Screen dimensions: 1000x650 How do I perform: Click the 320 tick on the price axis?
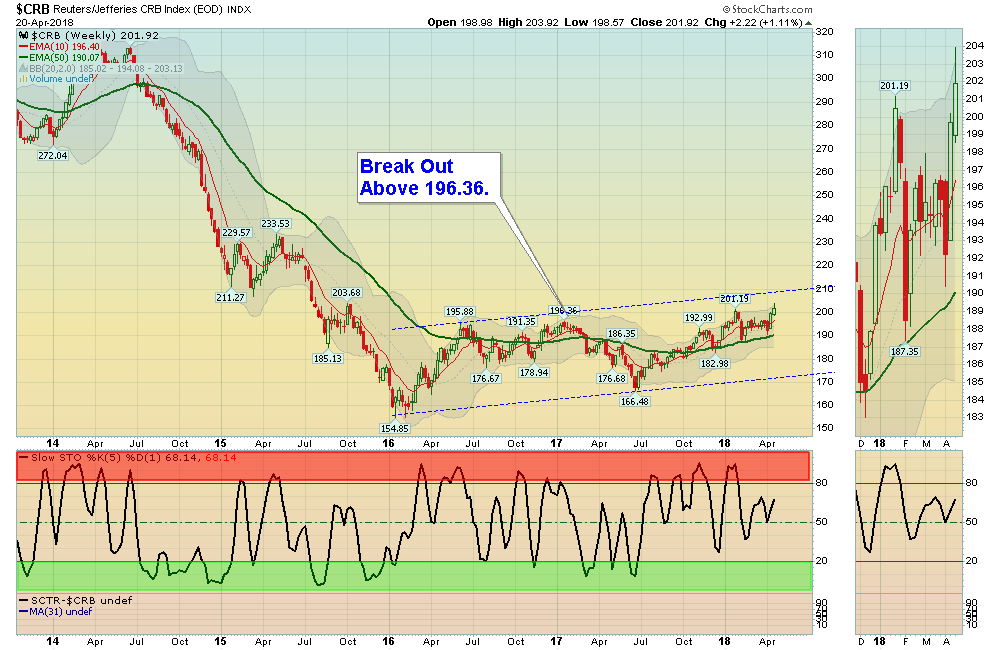point(825,31)
